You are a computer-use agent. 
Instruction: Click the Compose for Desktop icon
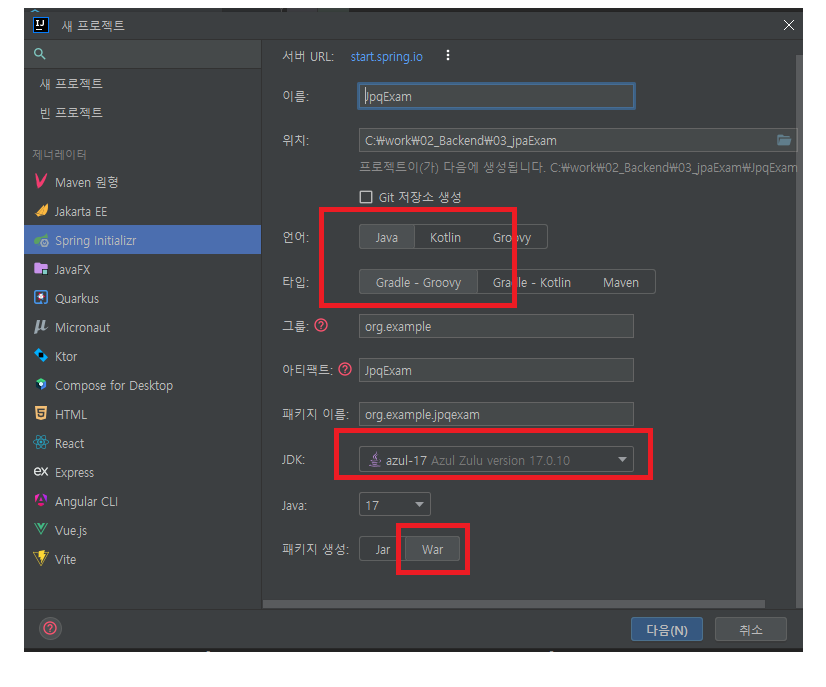[41, 385]
